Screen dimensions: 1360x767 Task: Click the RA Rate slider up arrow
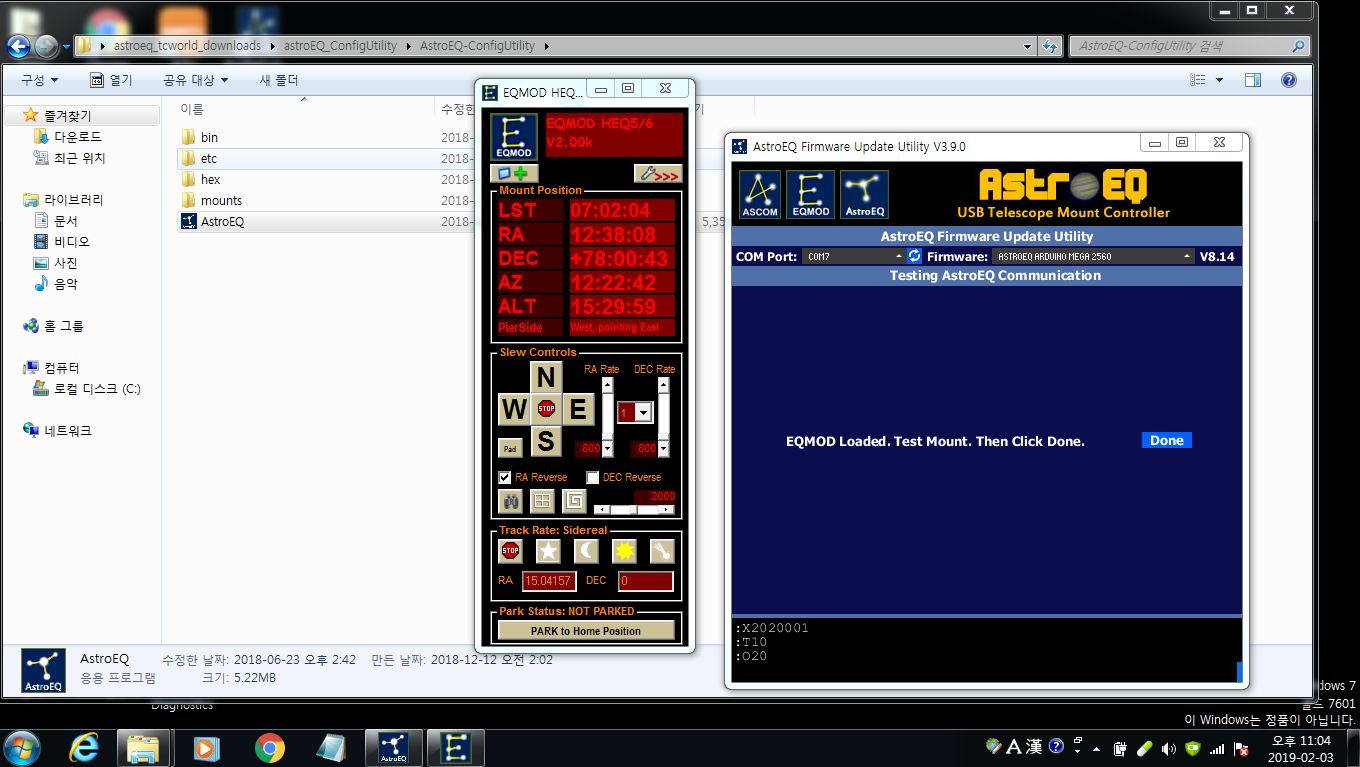[x=607, y=384]
